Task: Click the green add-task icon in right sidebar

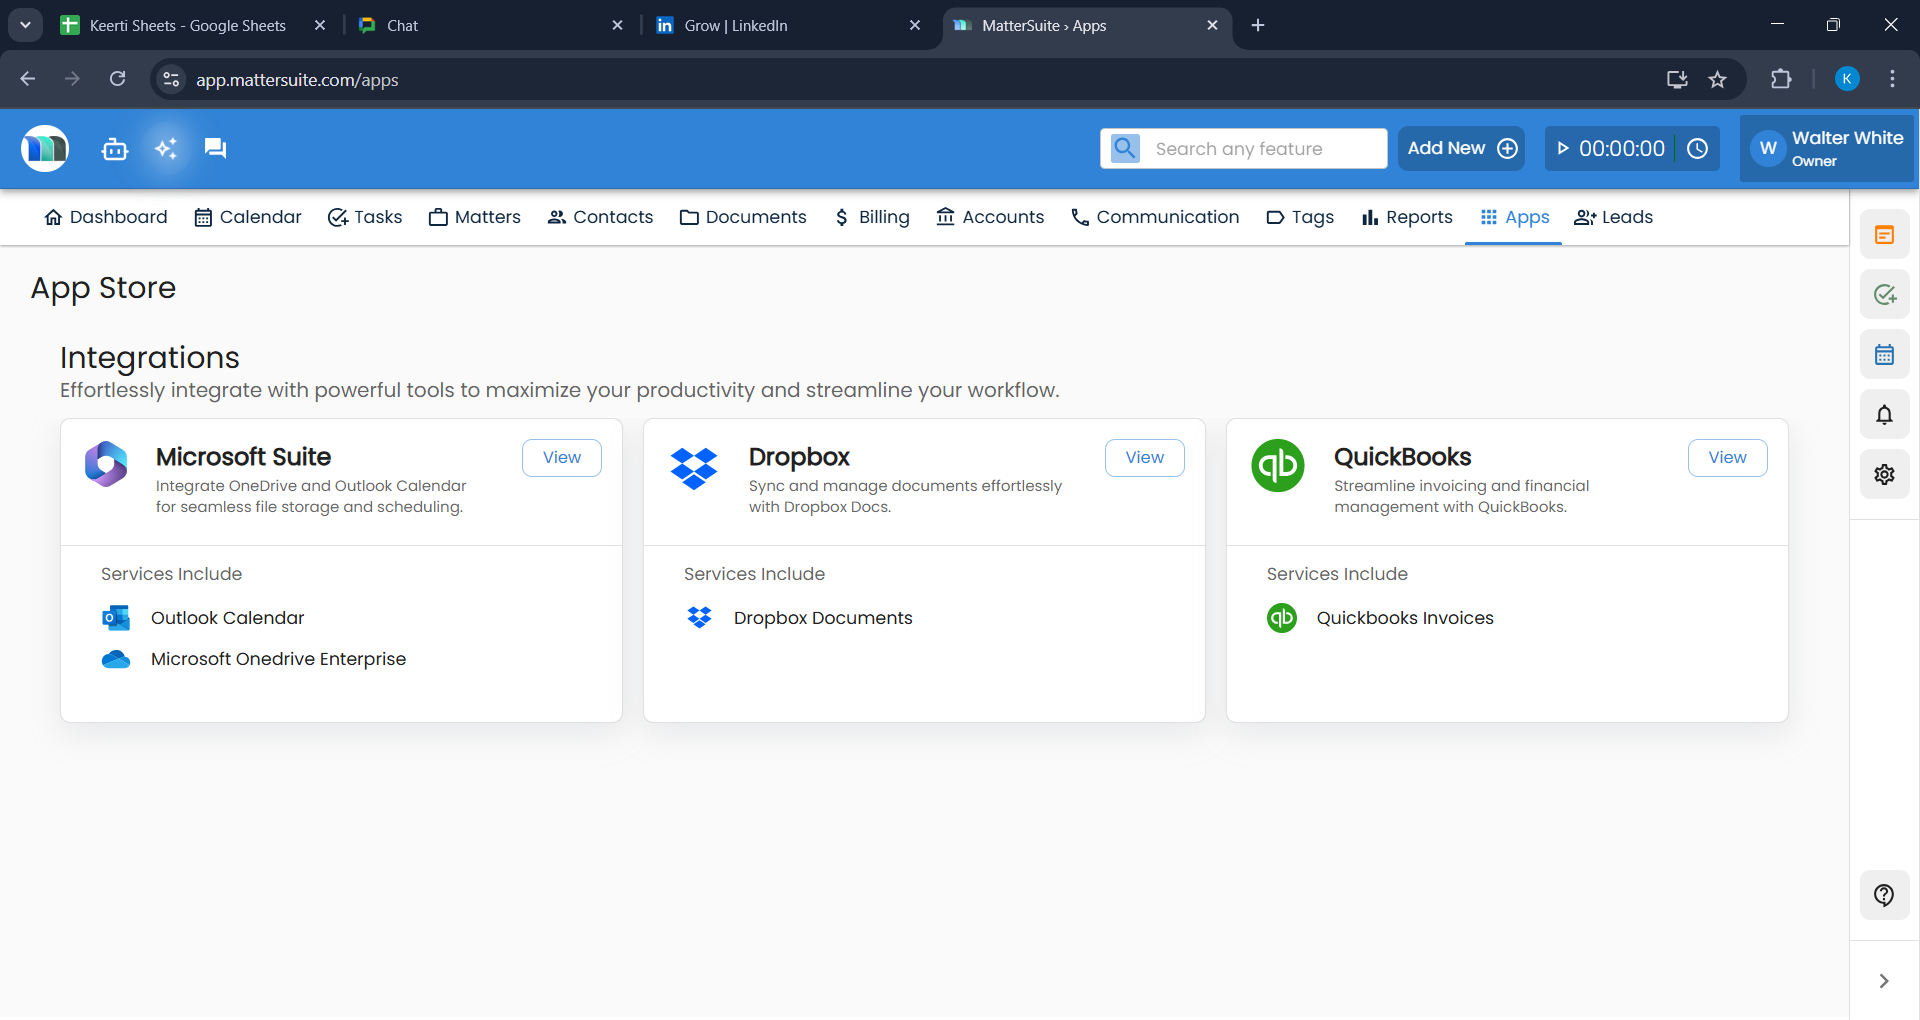Action: click(x=1885, y=294)
